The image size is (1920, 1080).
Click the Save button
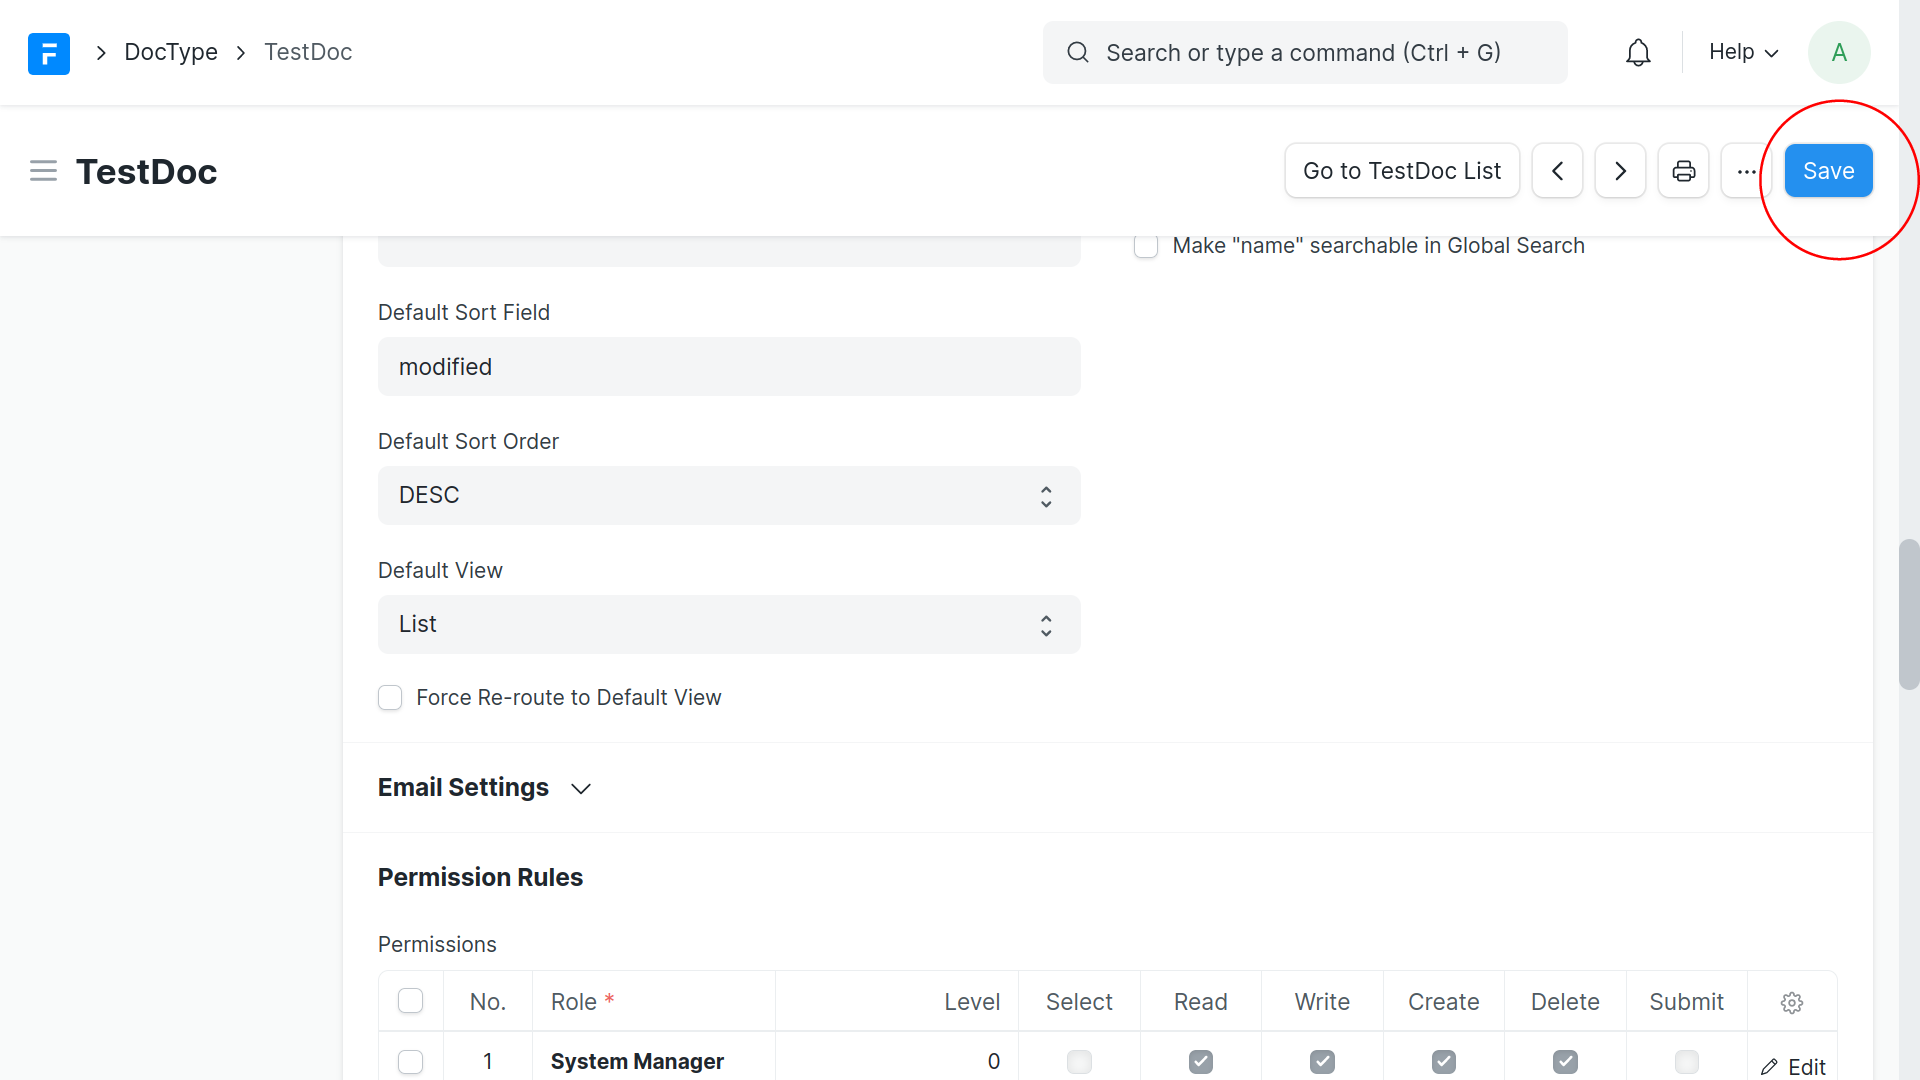(x=1828, y=171)
